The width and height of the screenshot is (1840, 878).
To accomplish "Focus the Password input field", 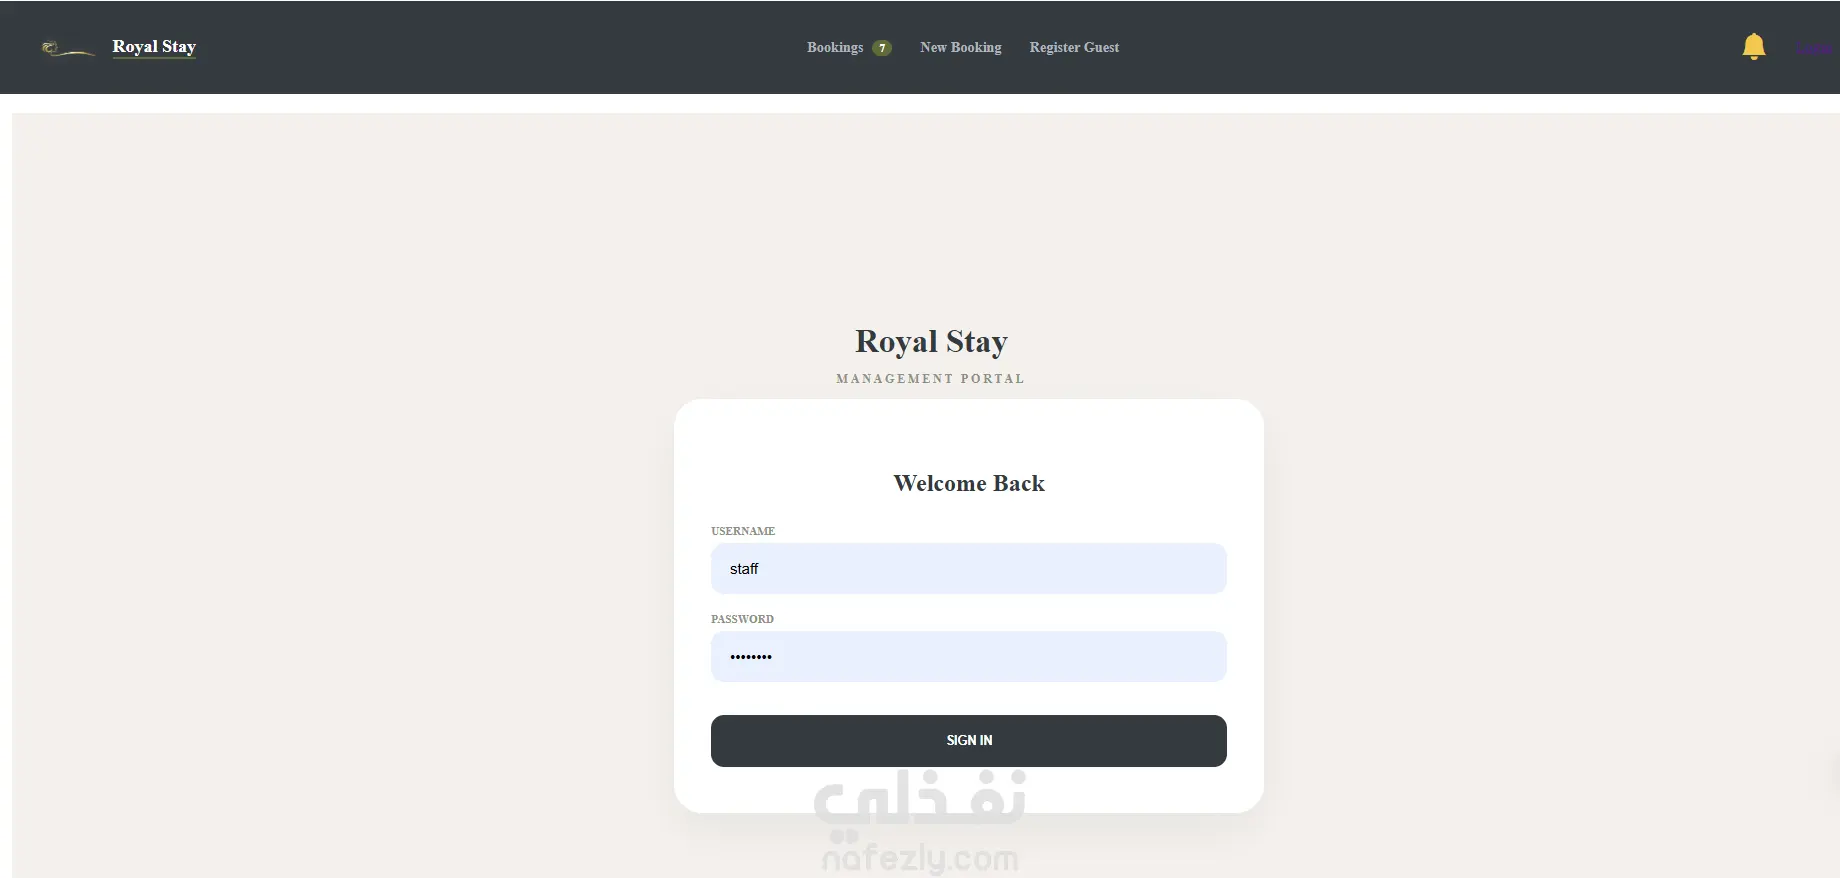I will (x=968, y=656).
